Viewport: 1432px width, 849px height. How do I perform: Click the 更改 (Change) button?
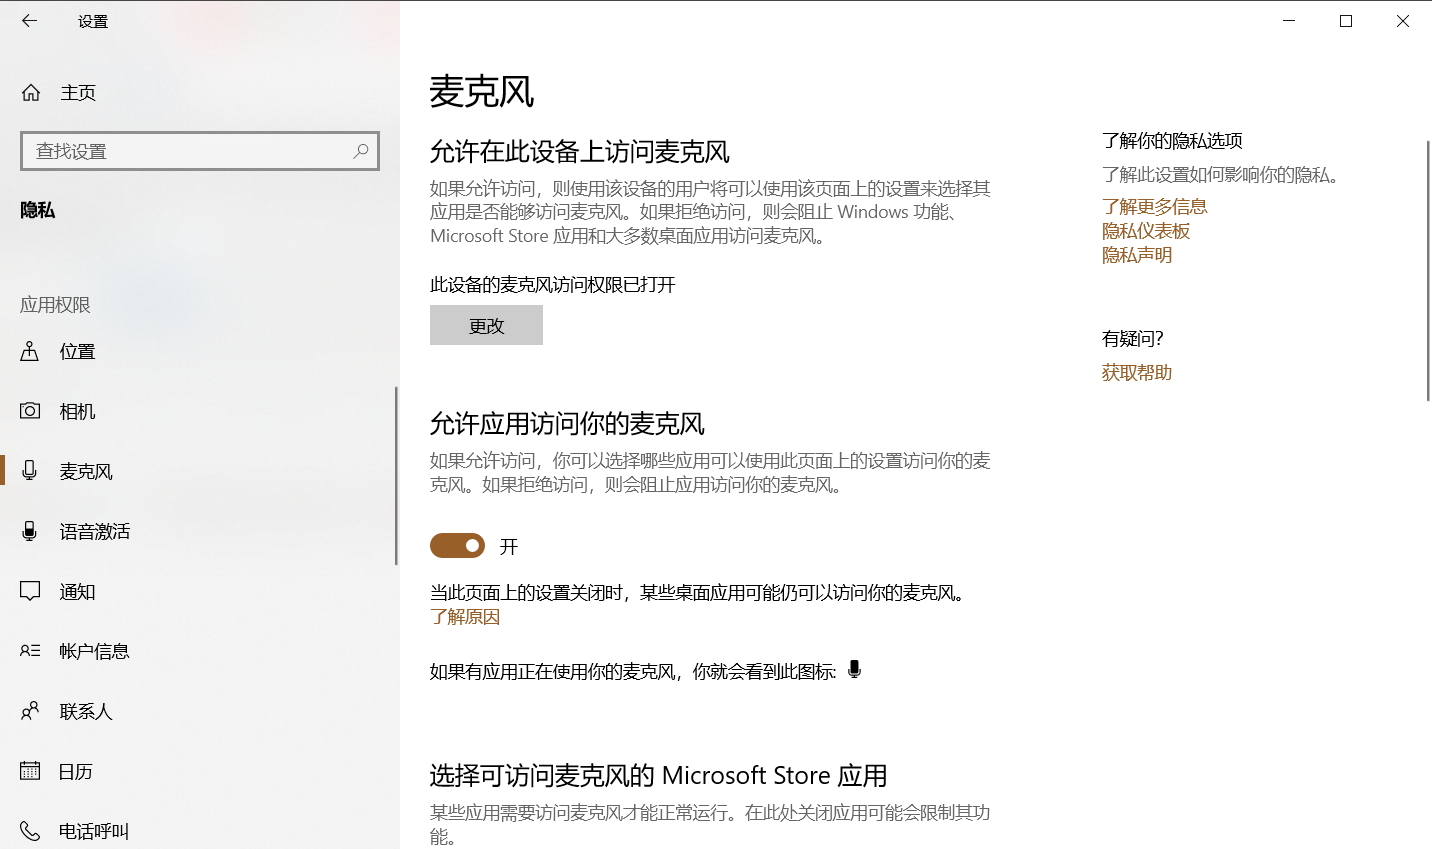coord(486,325)
